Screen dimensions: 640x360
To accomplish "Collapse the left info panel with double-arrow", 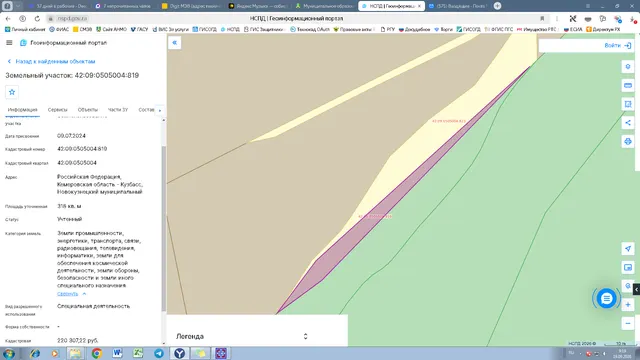I will pyautogui.click(x=175, y=42).
